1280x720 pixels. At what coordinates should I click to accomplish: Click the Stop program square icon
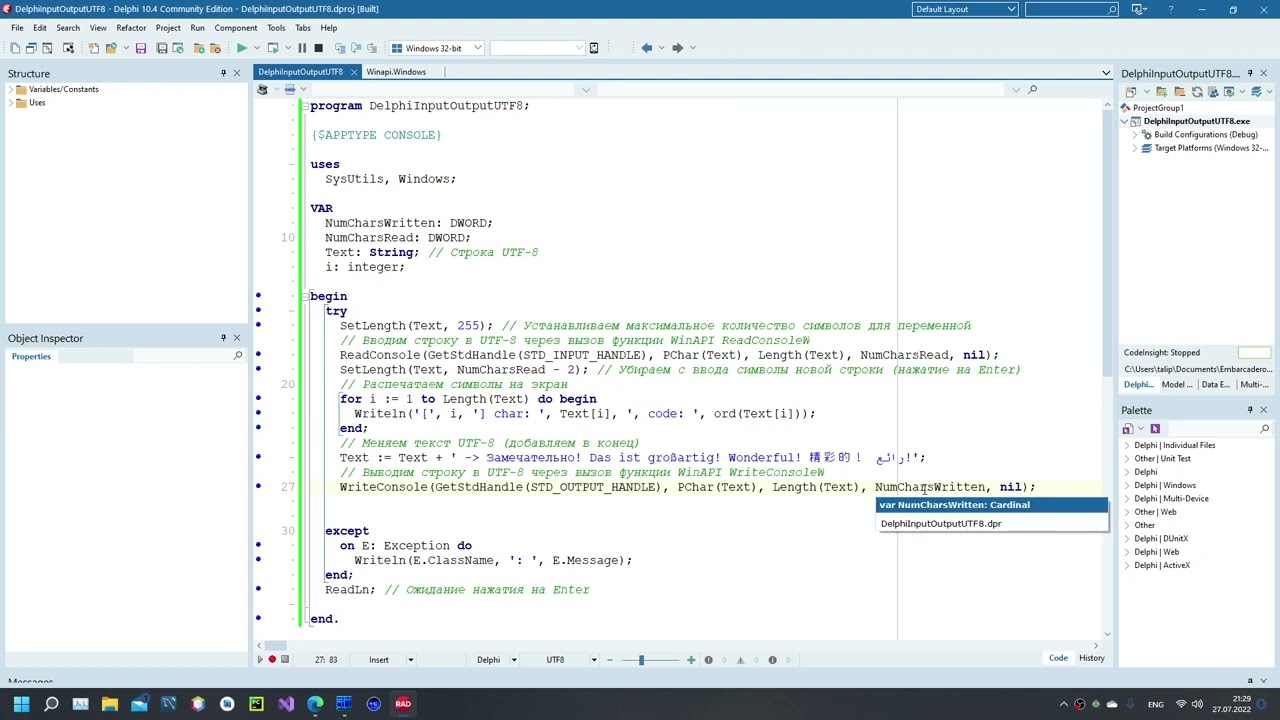pos(318,48)
